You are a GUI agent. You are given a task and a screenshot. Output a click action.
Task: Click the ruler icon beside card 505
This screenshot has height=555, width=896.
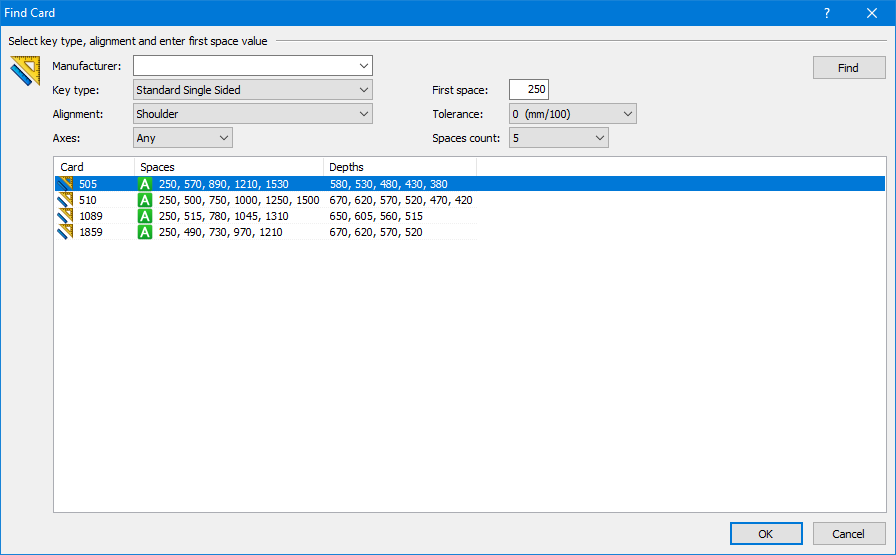click(x=66, y=184)
